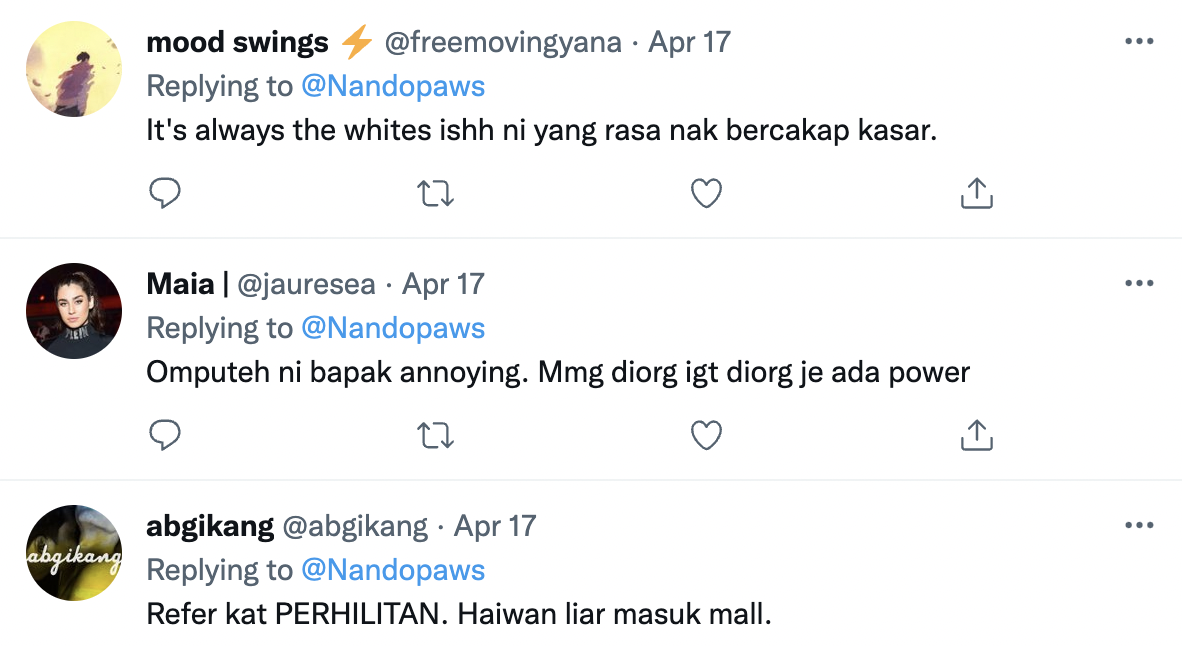Viewport: 1182px width, 646px height.
Task: Click @Nandopaws link in Maia's reply
Action: point(393,328)
